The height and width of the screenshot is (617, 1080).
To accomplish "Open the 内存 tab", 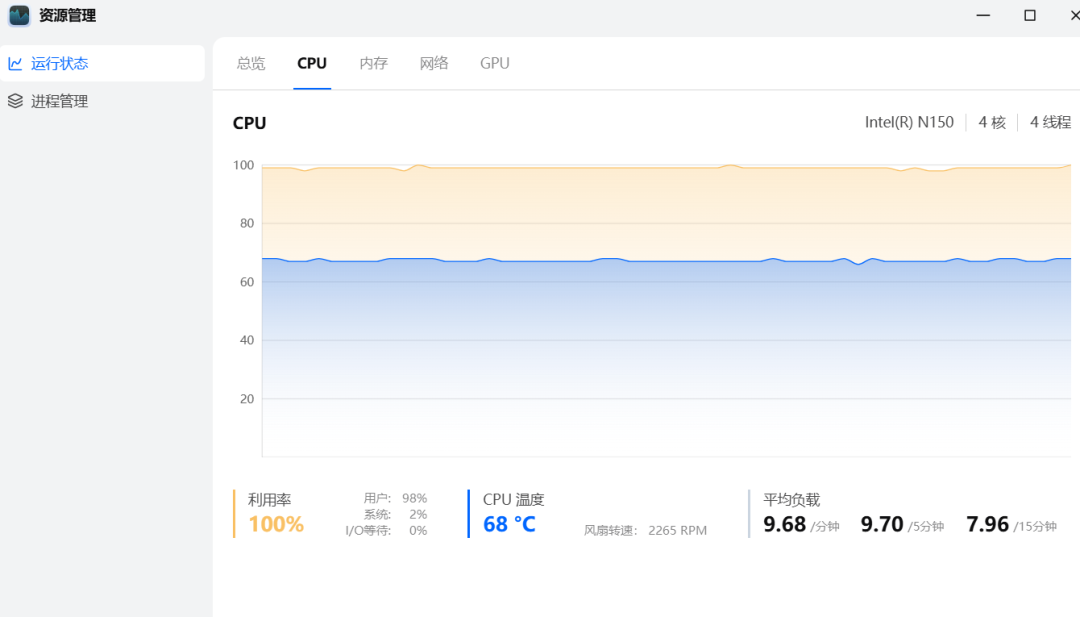I will pyautogui.click(x=373, y=63).
